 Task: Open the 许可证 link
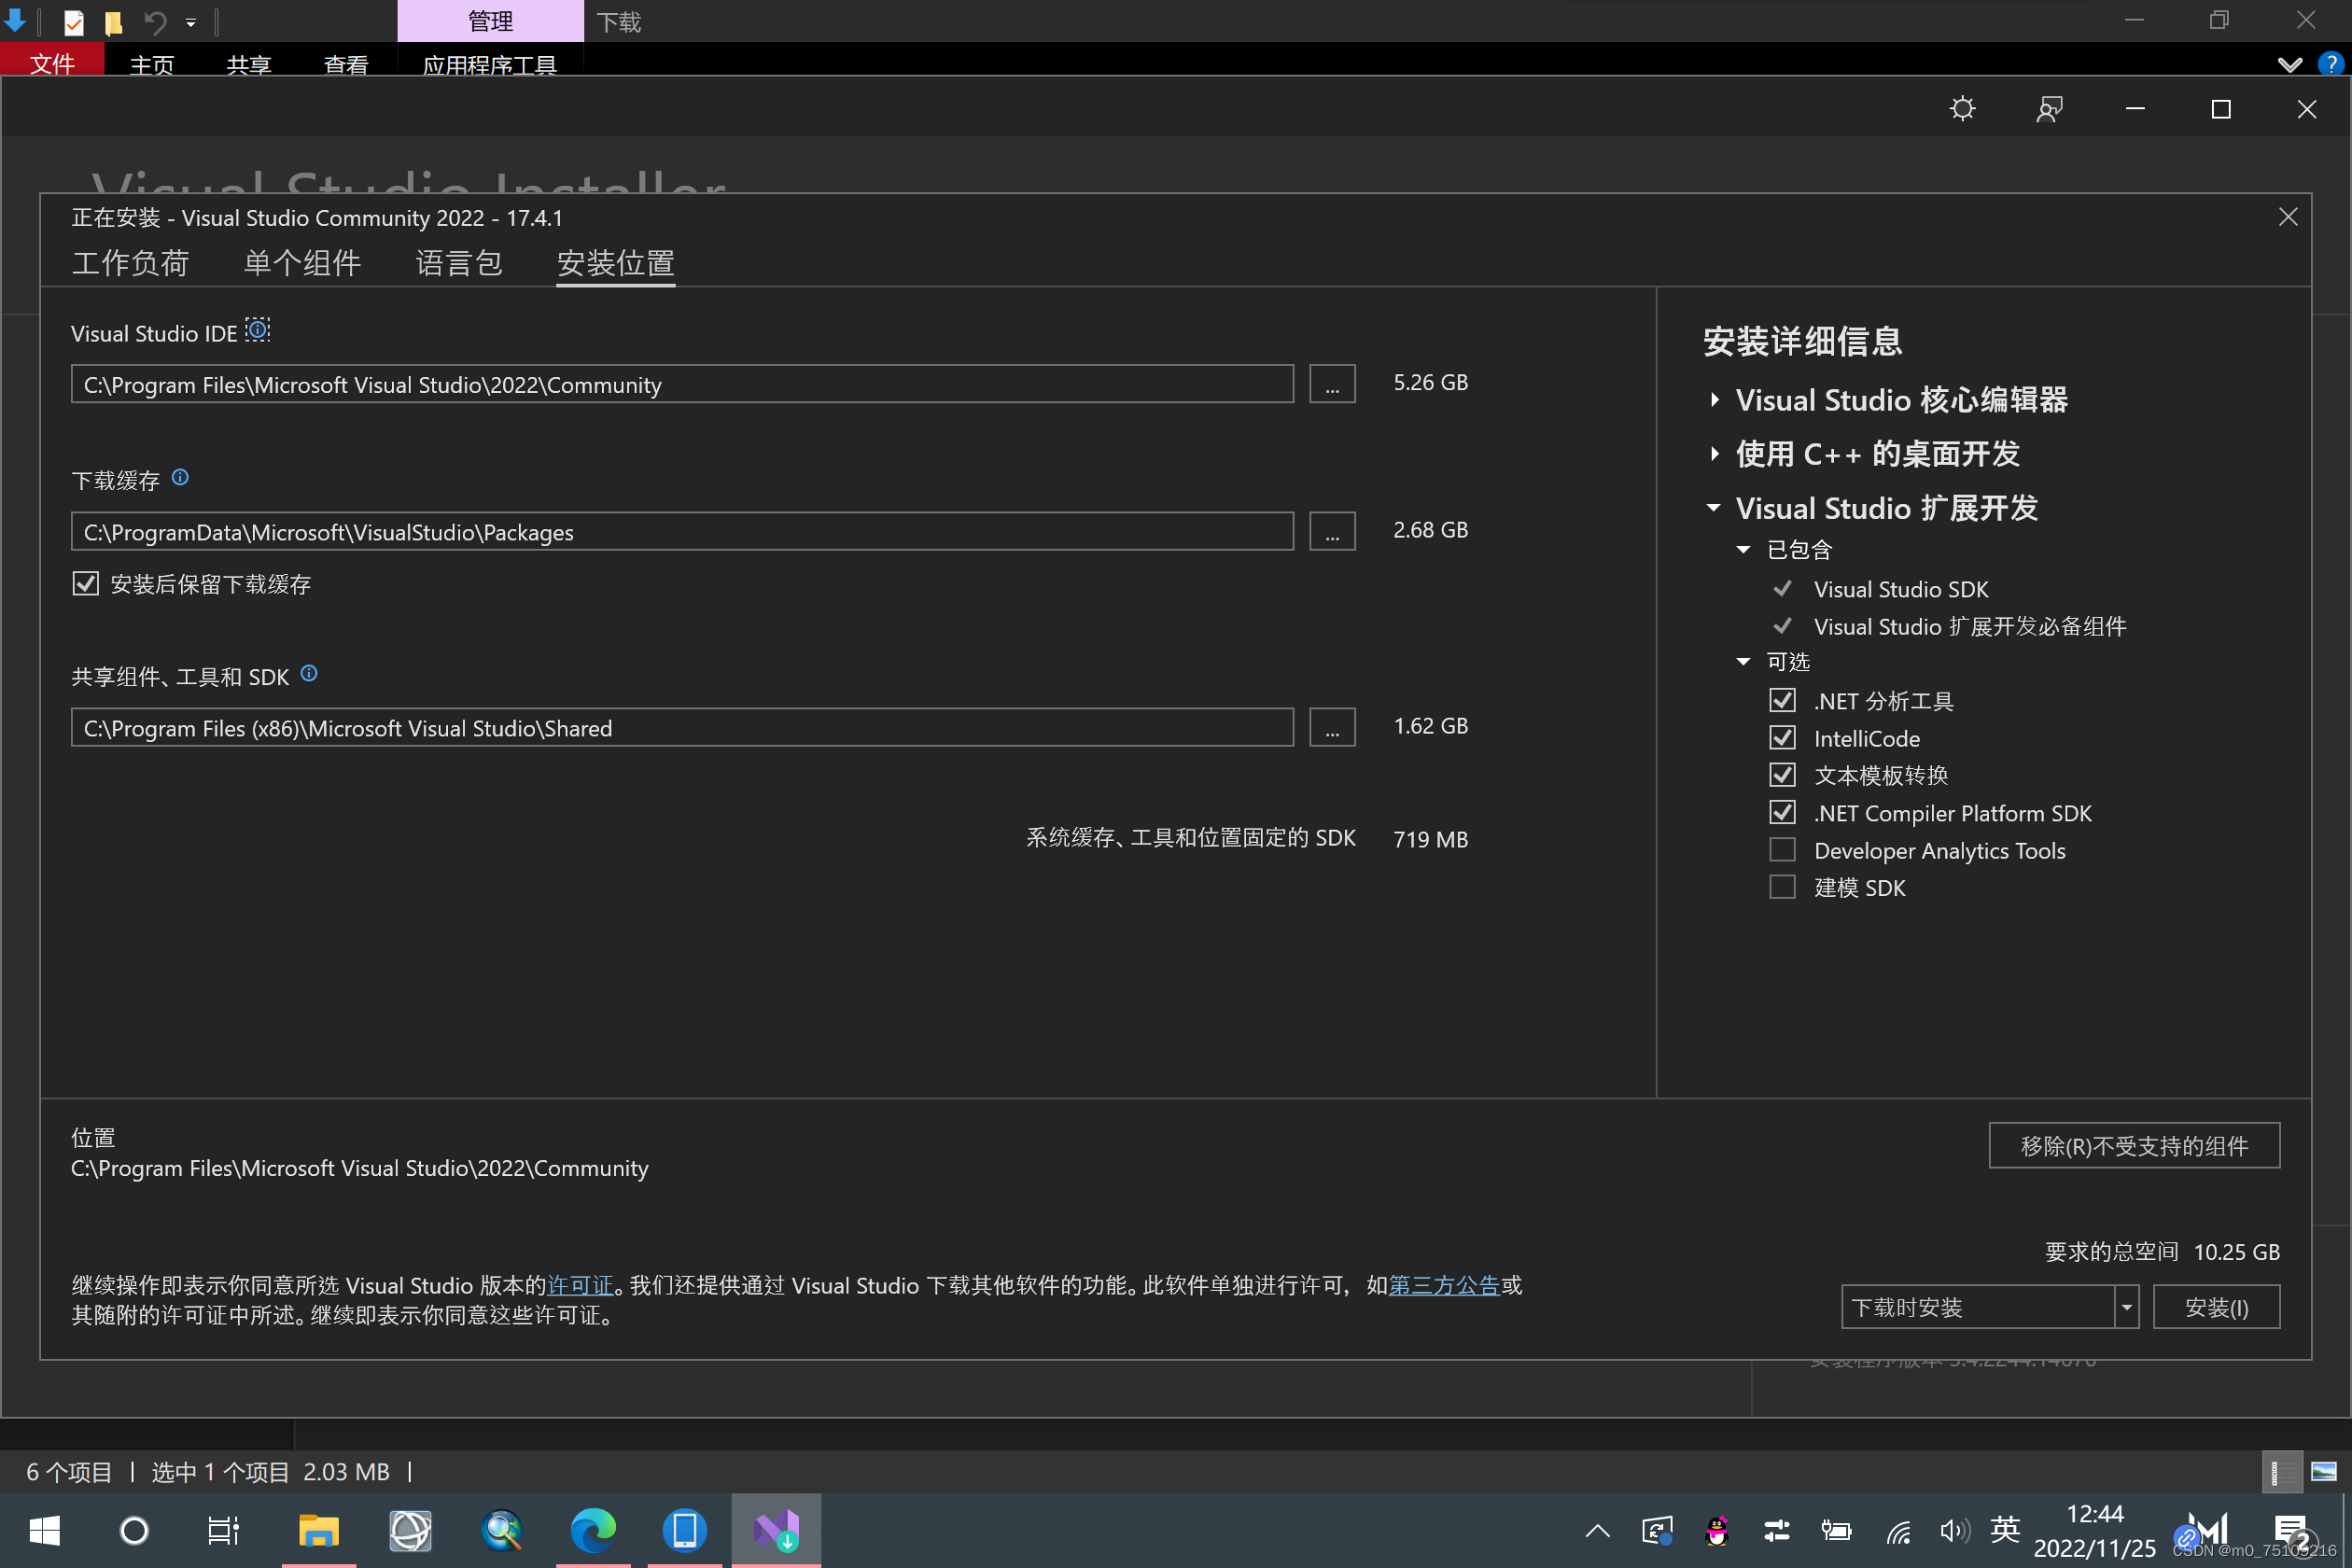pyautogui.click(x=580, y=1285)
